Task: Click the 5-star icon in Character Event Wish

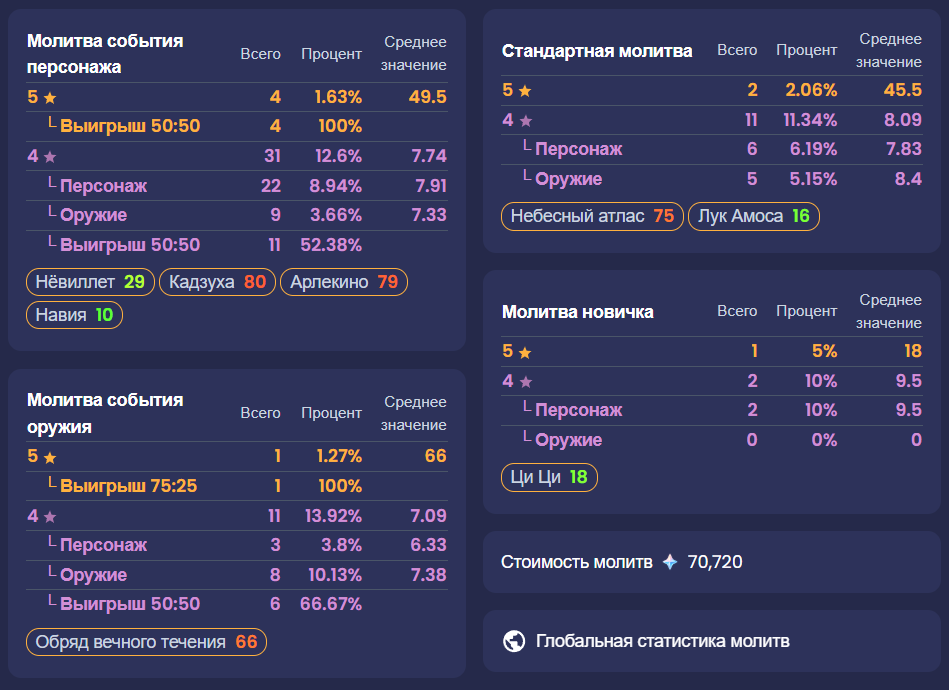Action: [x=50, y=97]
